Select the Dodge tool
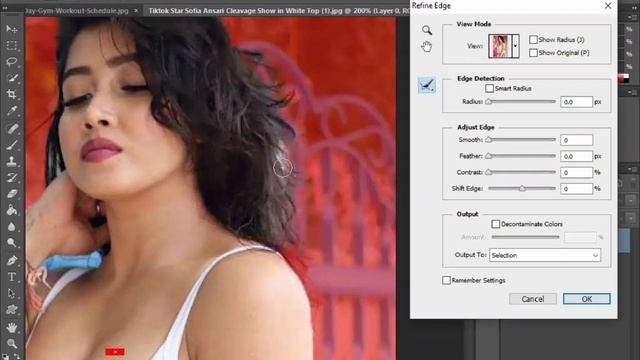 click(x=11, y=243)
